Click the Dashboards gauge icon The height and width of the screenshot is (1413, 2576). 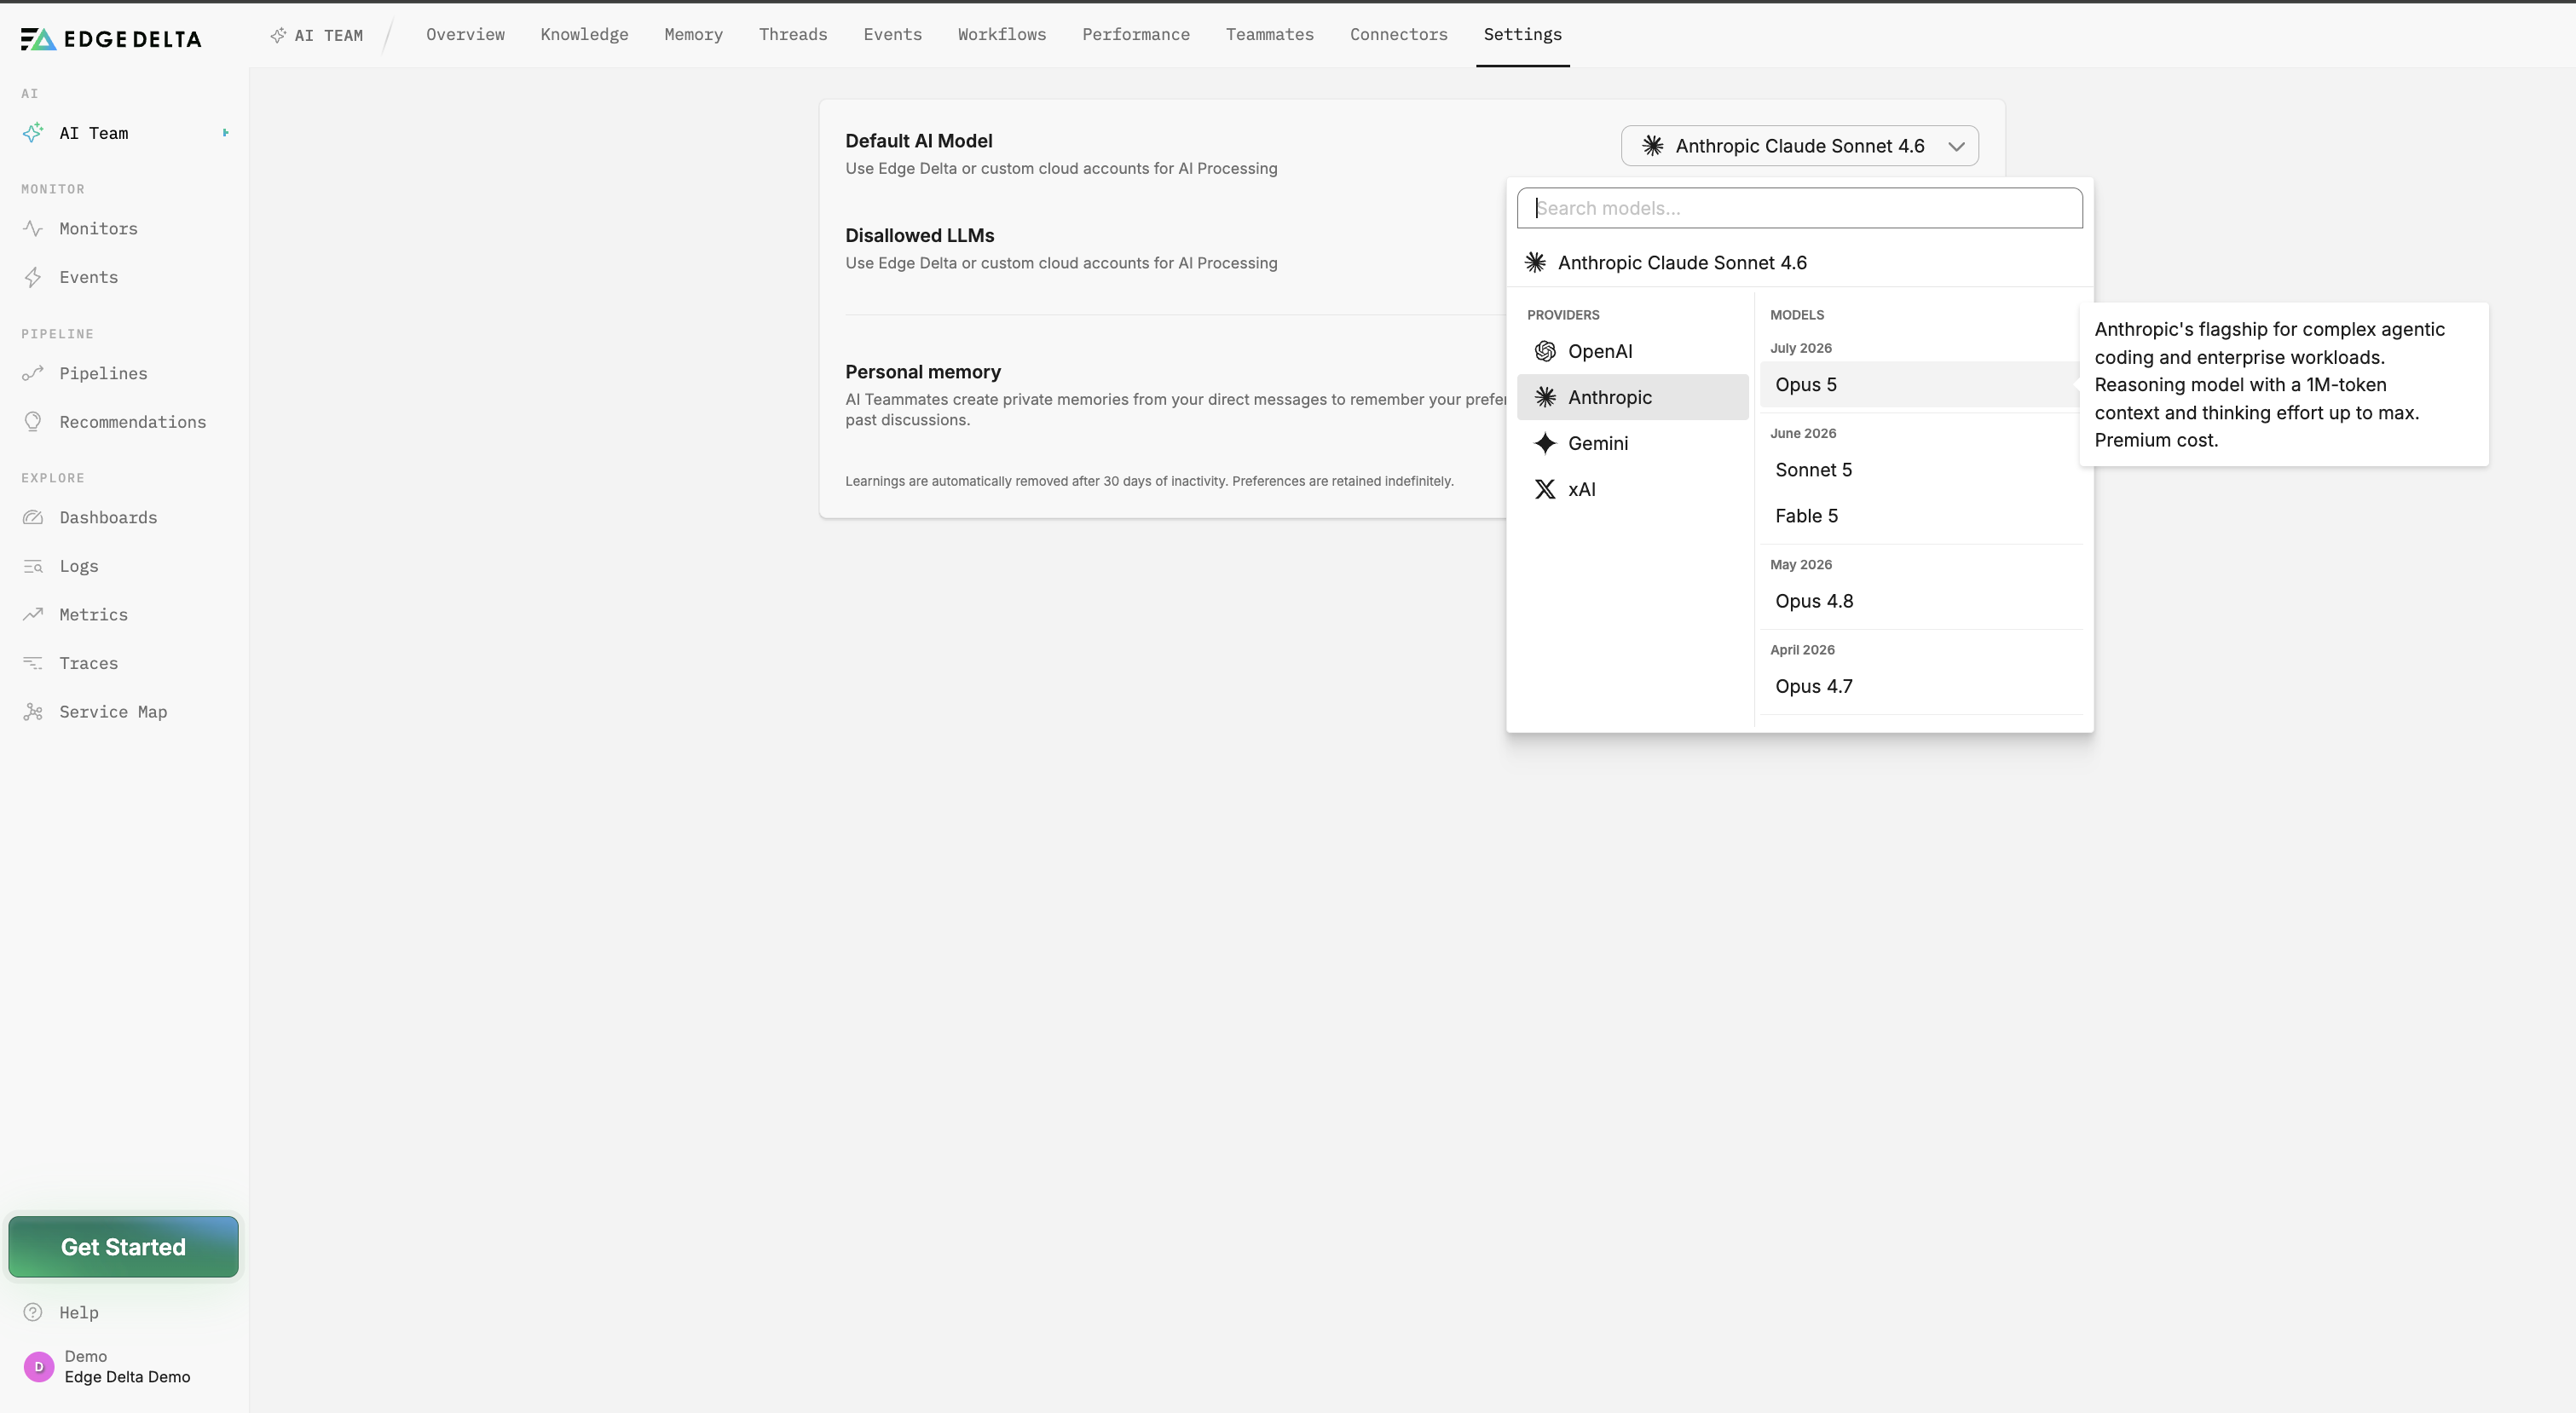pos(33,518)
